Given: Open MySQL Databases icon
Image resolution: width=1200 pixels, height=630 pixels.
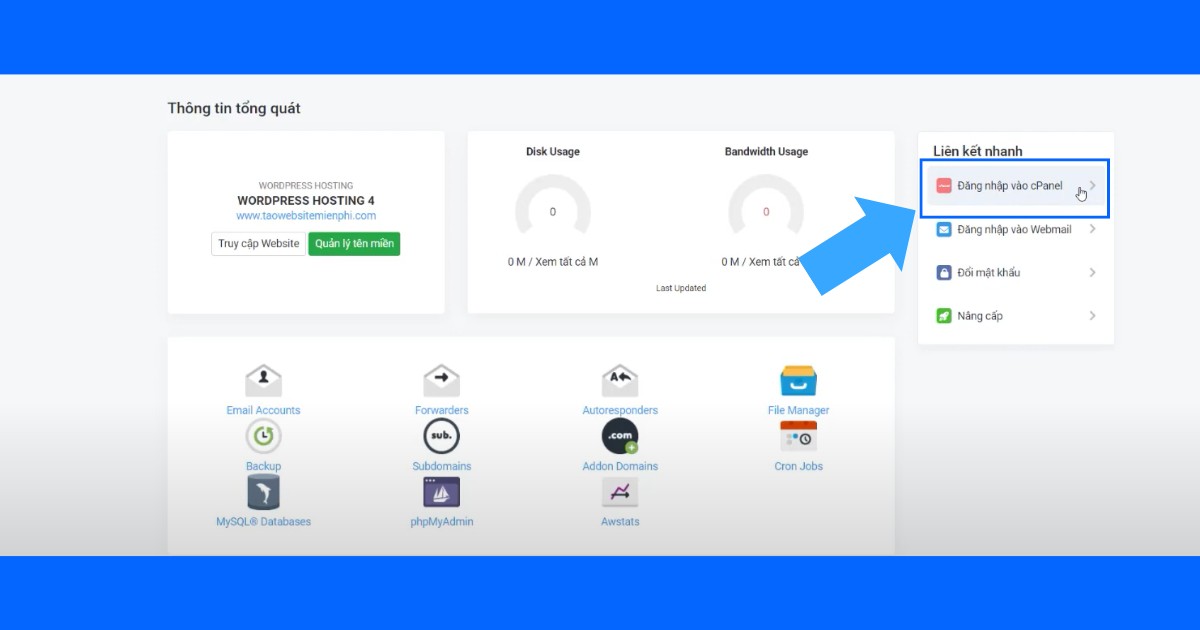Looking at the screenshot, I should [263, 492].
